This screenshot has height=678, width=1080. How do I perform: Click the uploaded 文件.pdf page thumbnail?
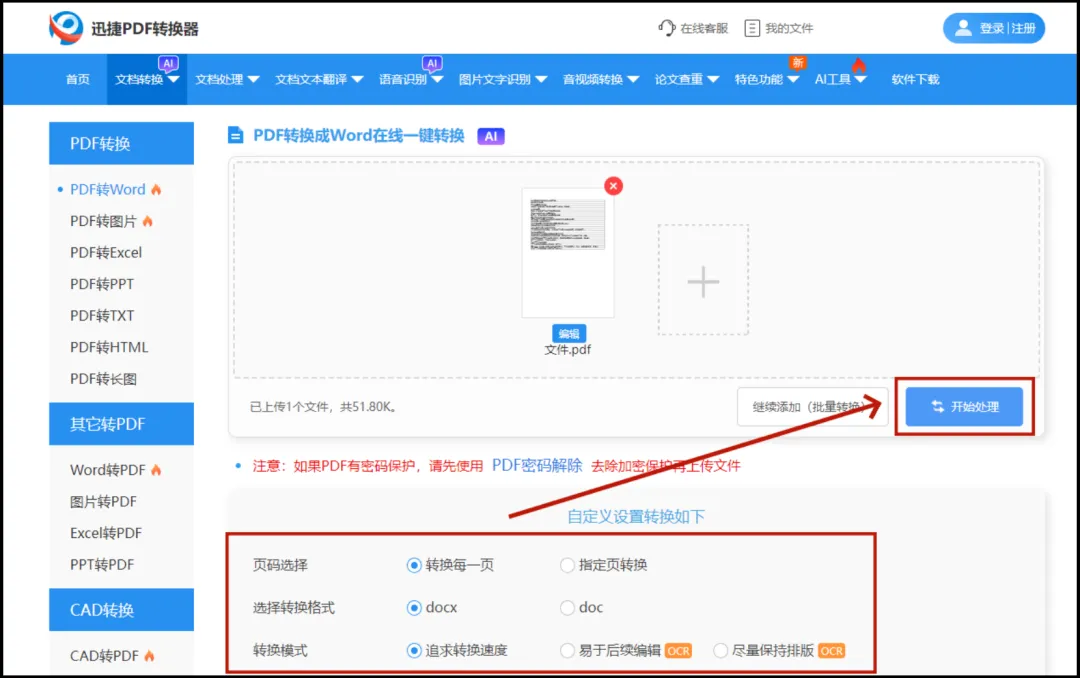point(568,252)
